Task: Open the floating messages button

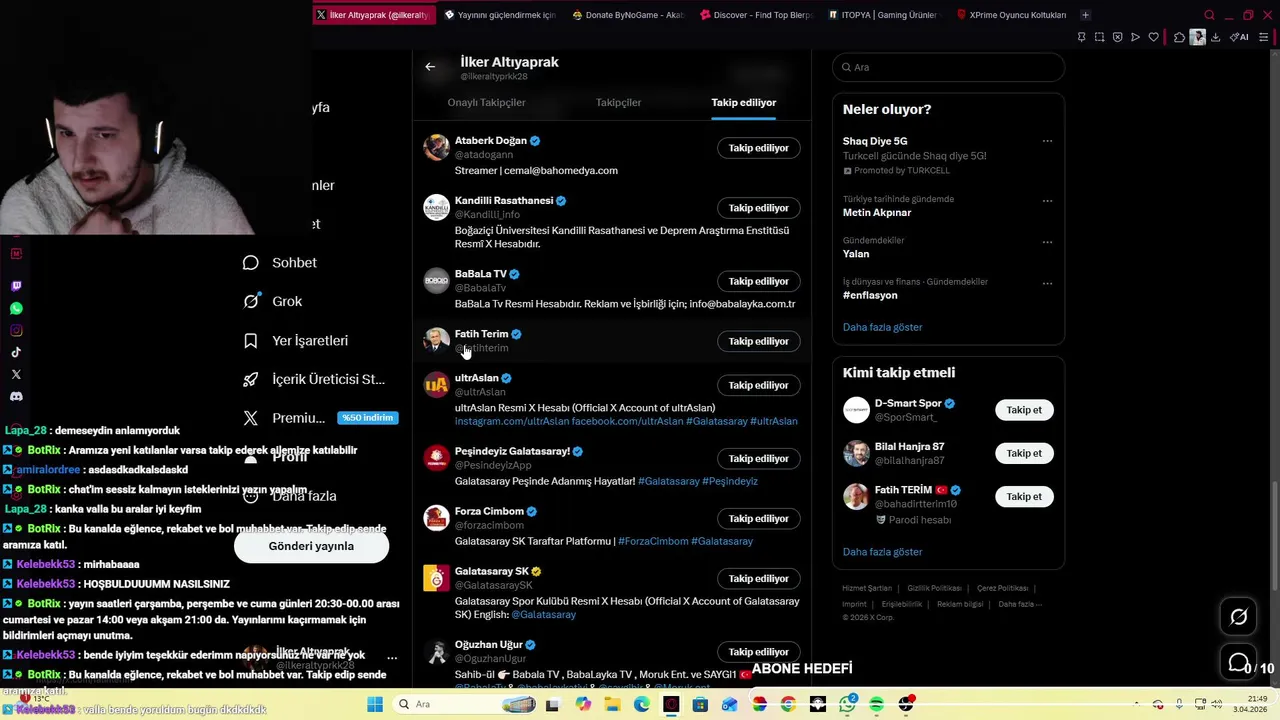Action: pos(1238,663)
